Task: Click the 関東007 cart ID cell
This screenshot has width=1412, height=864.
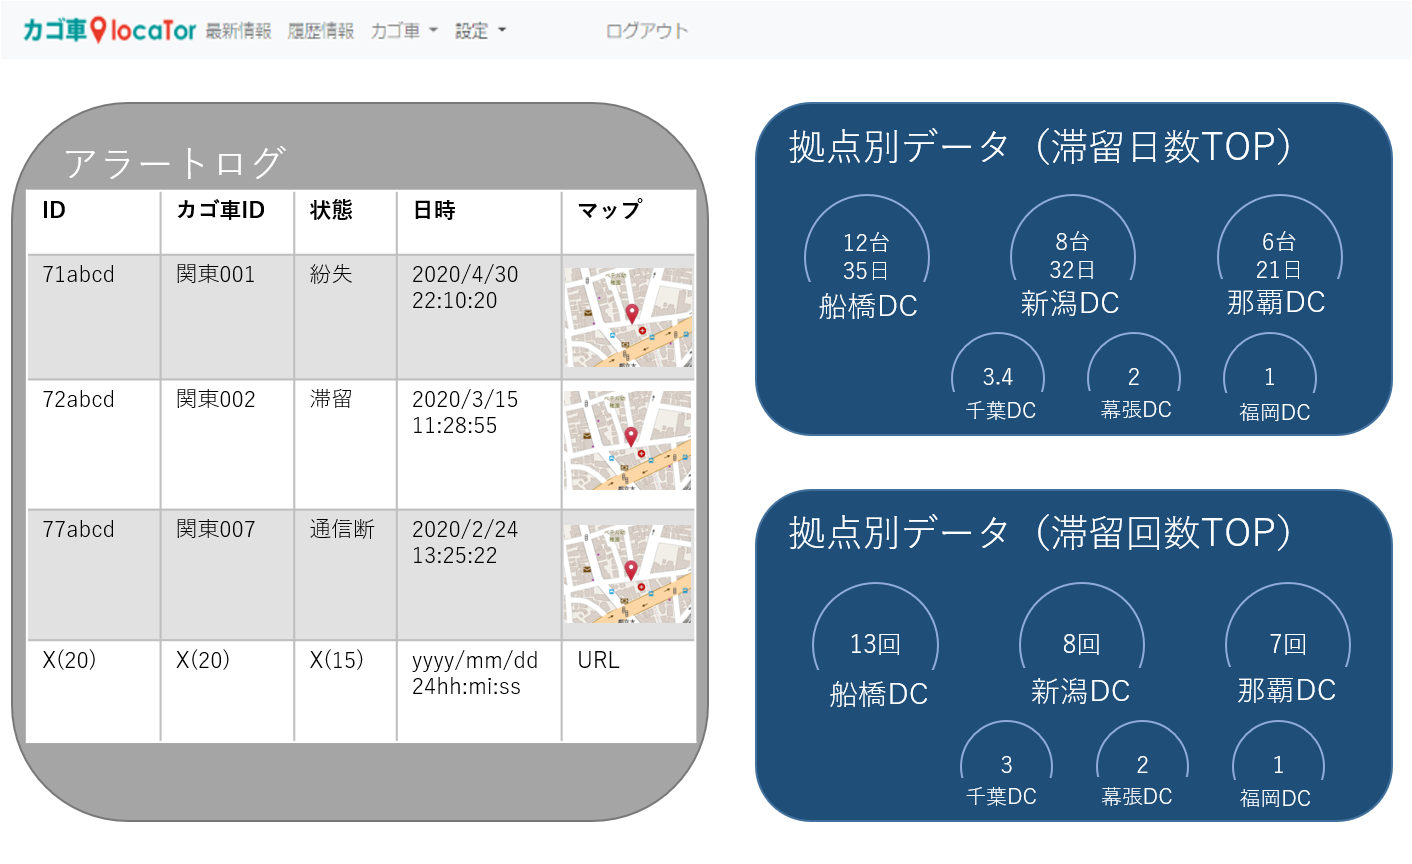Action: pyautogui.click(x=227, y=575)
